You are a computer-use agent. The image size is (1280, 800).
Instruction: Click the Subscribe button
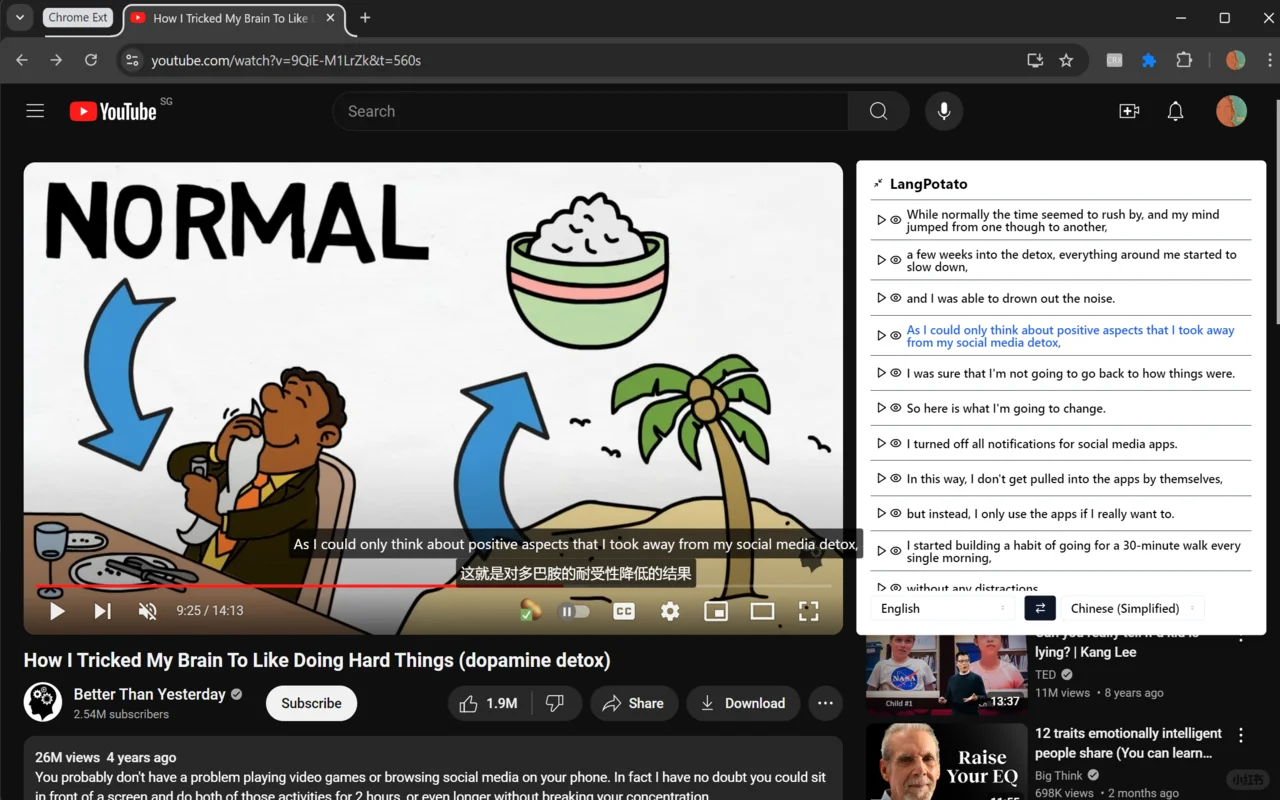coord(311,703)
